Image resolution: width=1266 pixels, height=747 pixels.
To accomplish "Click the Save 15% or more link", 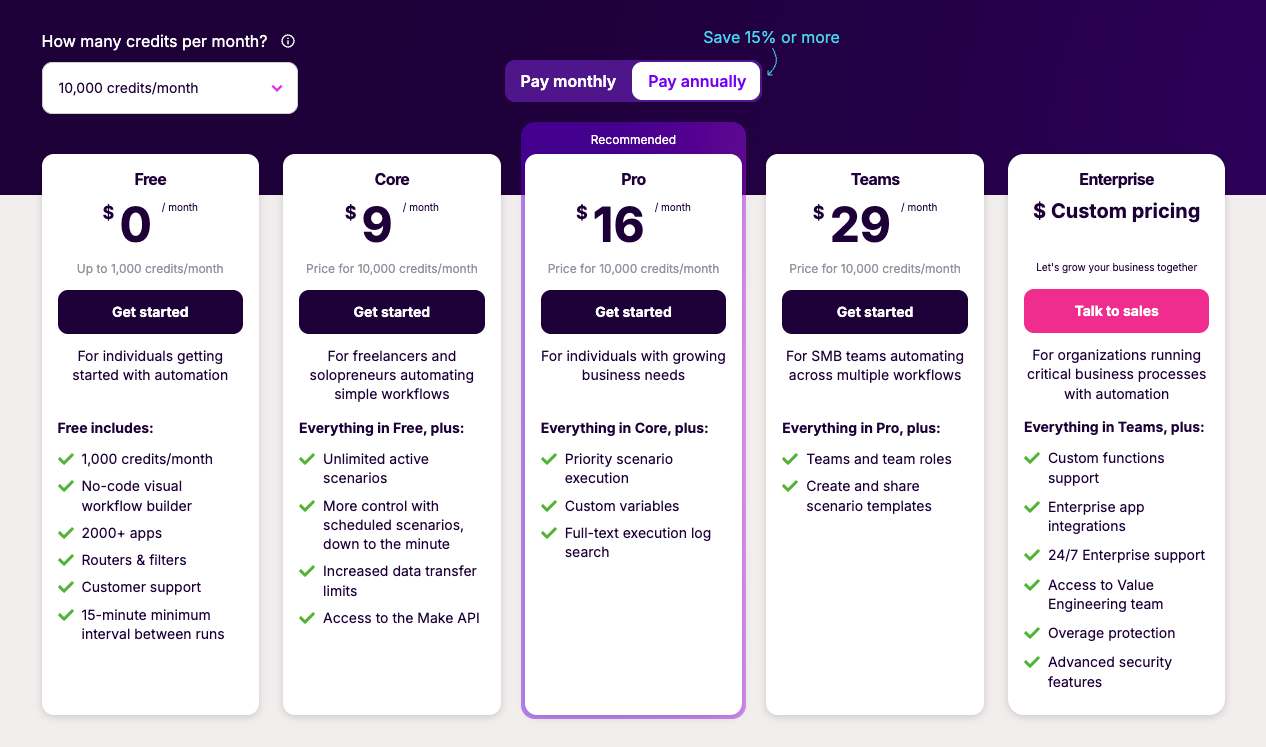I will 771,37.
